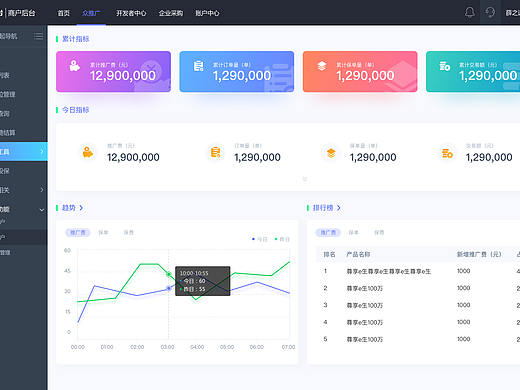Click the 04:00 label on chart axis
Image resolution: width=520 pixels, height=390 pixels.
coord(197,347)
